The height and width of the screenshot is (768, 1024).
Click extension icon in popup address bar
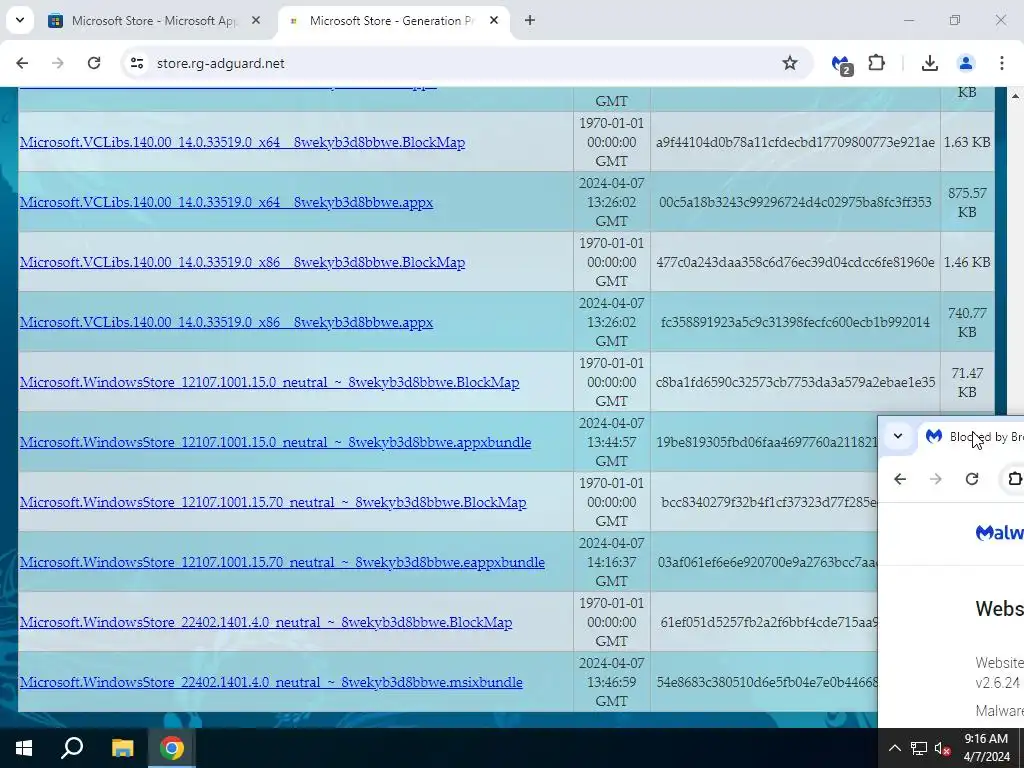click(x=1014, y=479)
